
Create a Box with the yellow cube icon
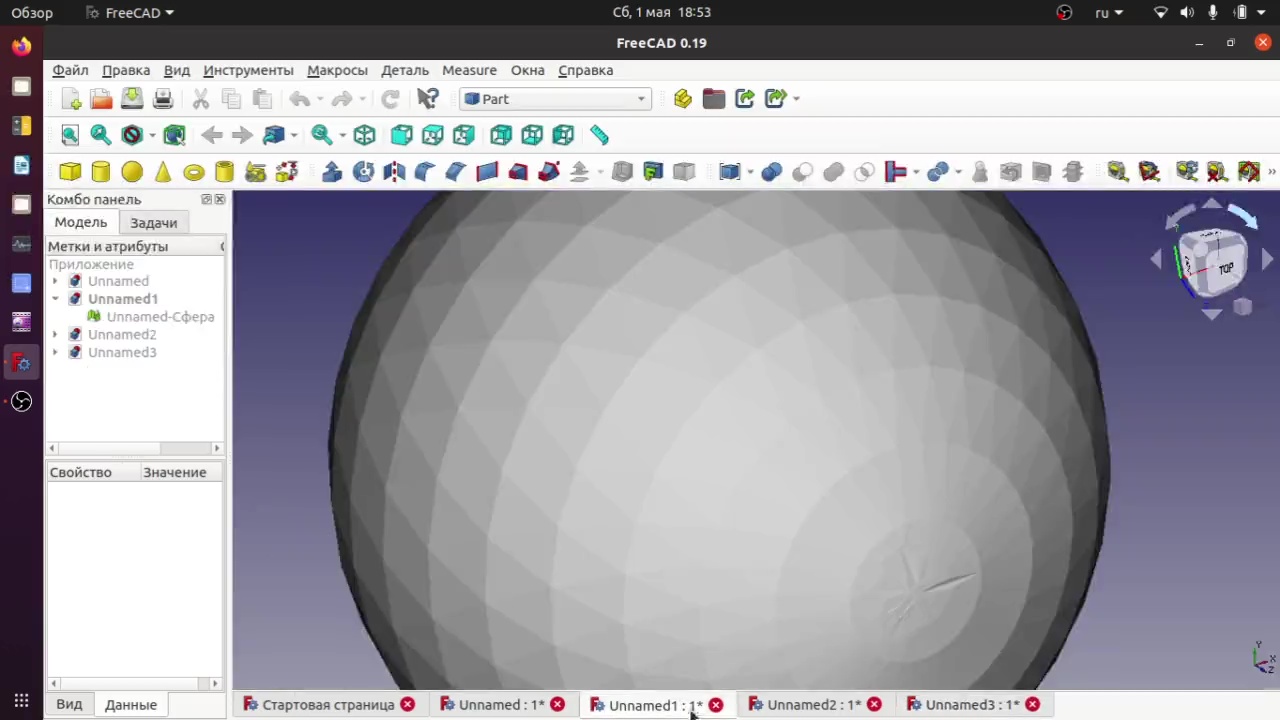[x=70, y=172]
